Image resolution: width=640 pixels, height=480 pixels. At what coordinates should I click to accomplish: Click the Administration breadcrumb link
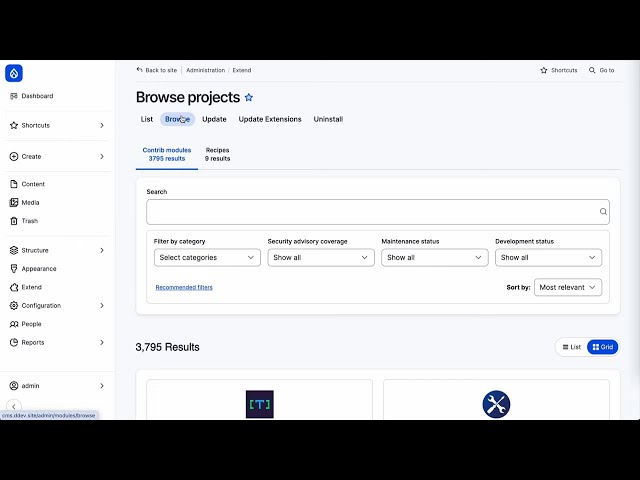click(x=206, y=70)
